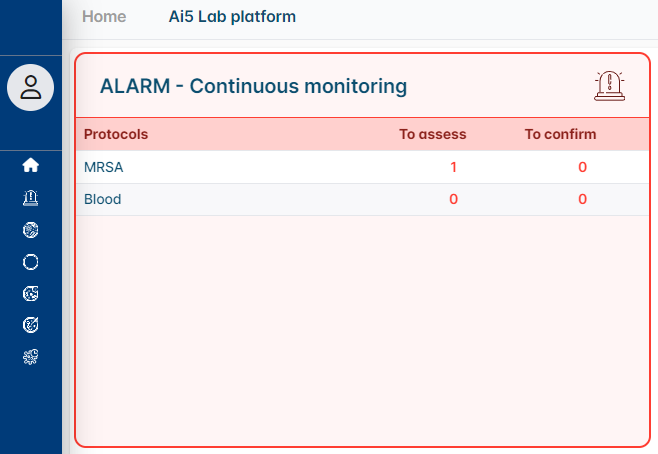Click the 'To confirm' column header

click(560, 134)
